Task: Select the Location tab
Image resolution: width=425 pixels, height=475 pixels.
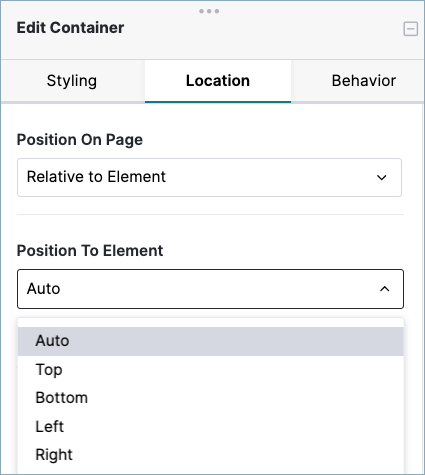Action: tap(218, 81)
